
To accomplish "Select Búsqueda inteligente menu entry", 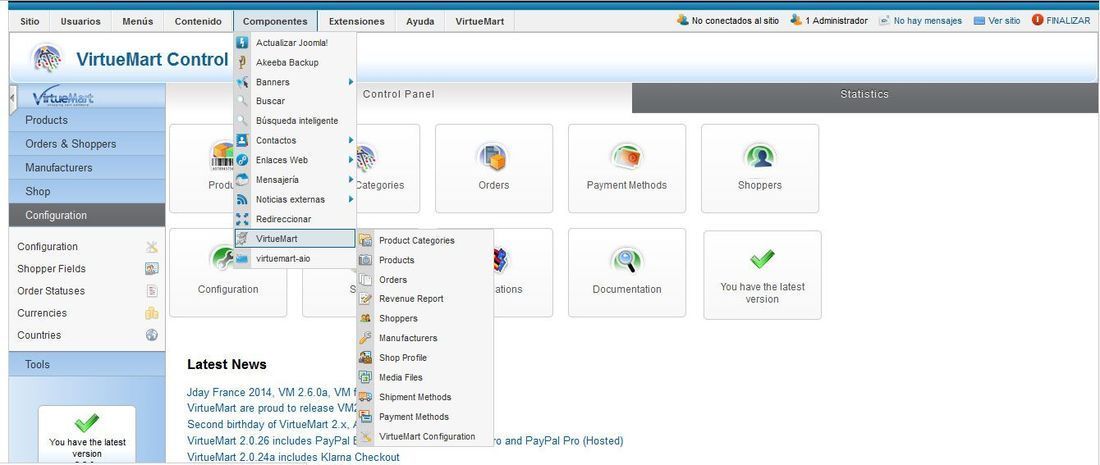I will point(295,121).
